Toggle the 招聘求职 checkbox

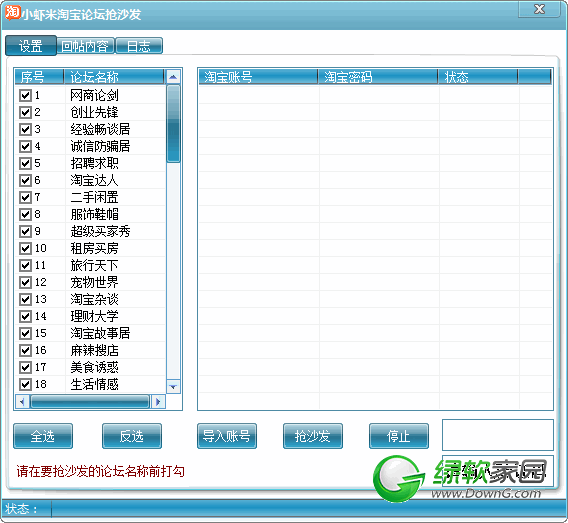[x=25, y=164]
